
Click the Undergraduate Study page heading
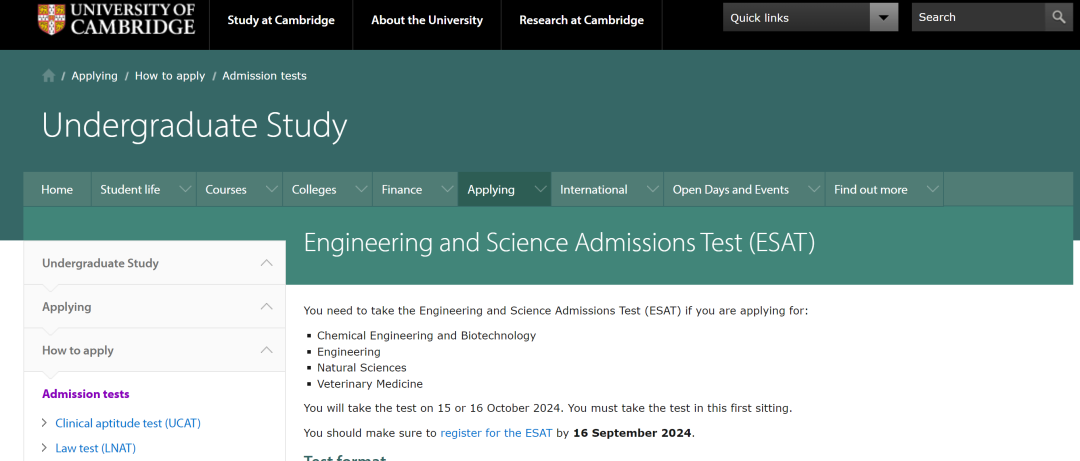pyautogui.click(x=195, y=126)
